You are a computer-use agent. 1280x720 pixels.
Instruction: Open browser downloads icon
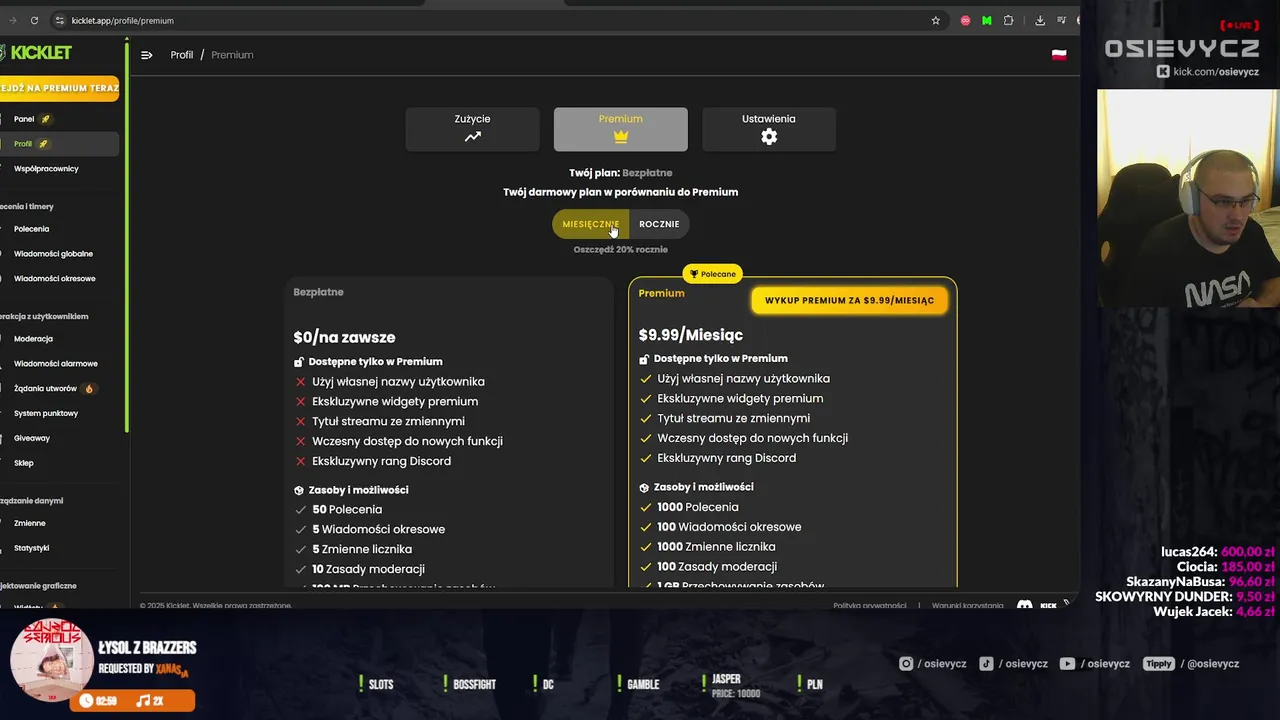[x=1040, y=20]
